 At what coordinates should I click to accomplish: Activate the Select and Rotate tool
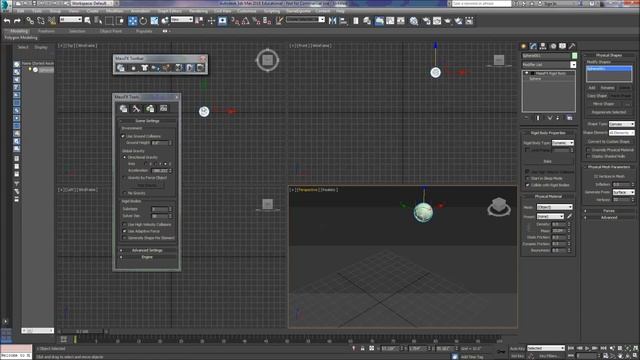tap(143, 20)
